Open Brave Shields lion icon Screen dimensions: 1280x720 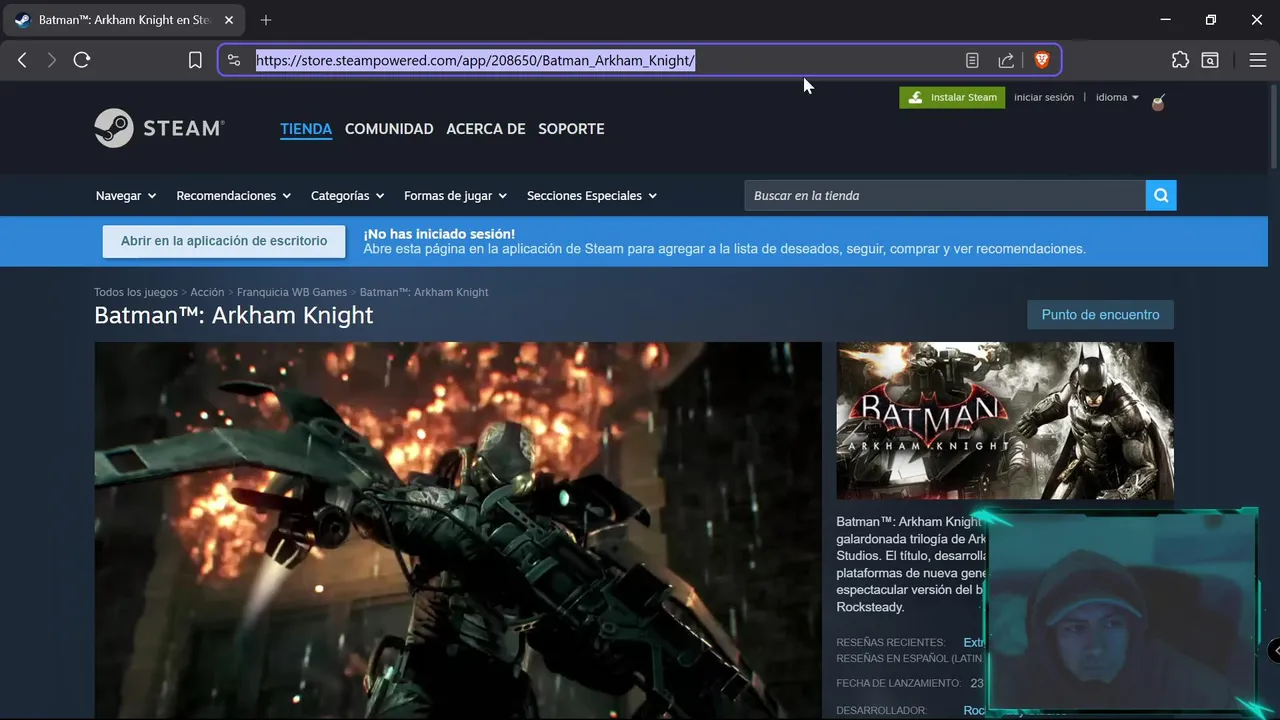1041,60
